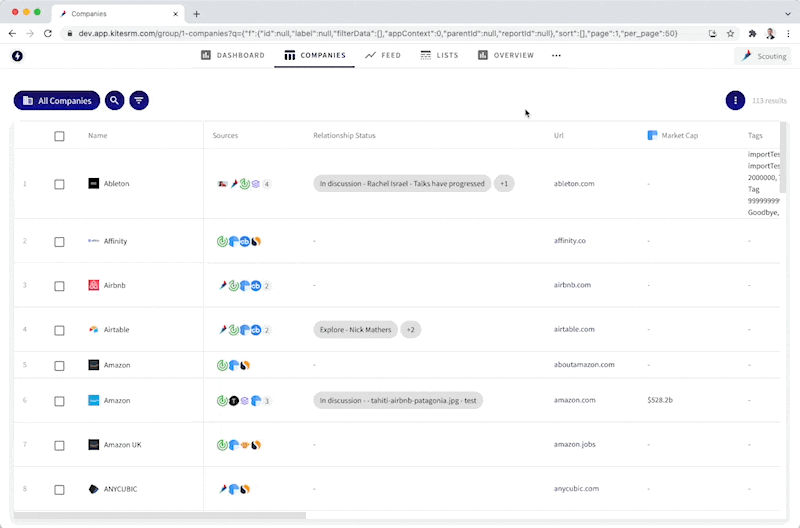Check the box for Ableton row
This screenshot has width=800, height=528.
[59, 184]
